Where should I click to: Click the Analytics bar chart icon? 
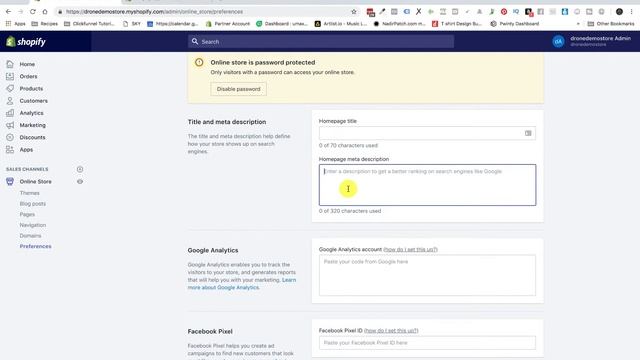(10, 113)
